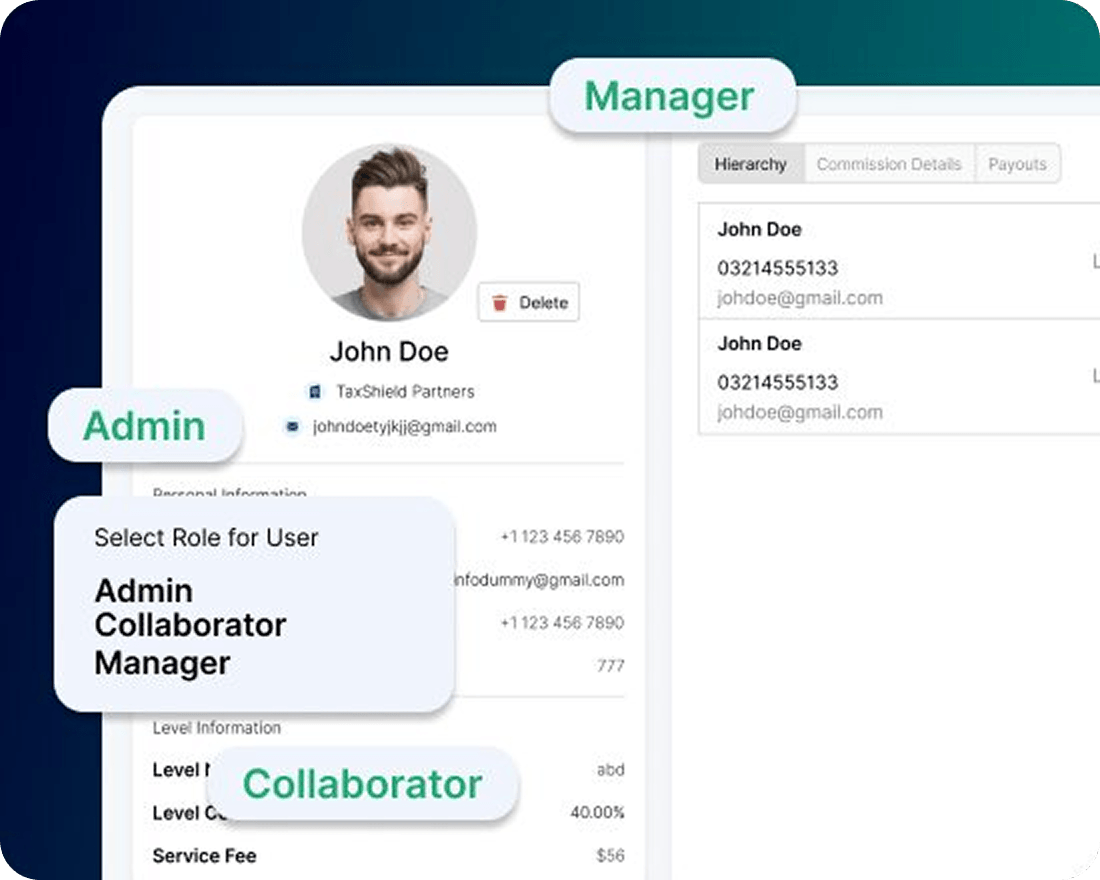Image resolution: width=1100 pixels, height=880 pixels.
Task: Select Collaborator in role list
Action: [191, 625]
